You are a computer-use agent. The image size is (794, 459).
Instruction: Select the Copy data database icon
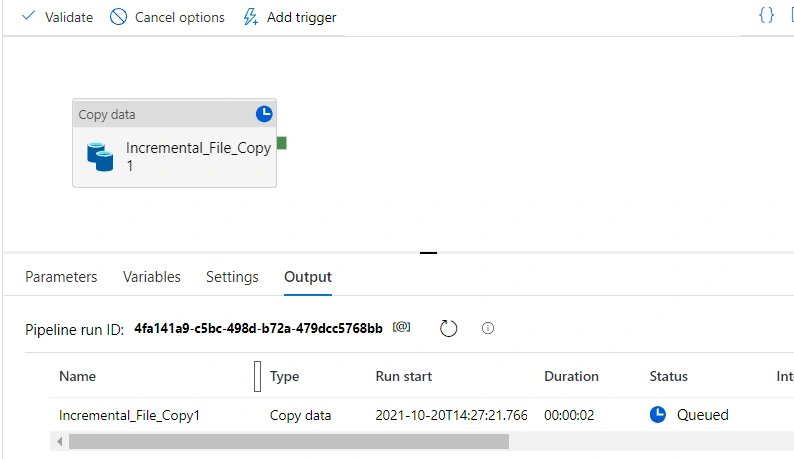[100, 157]
